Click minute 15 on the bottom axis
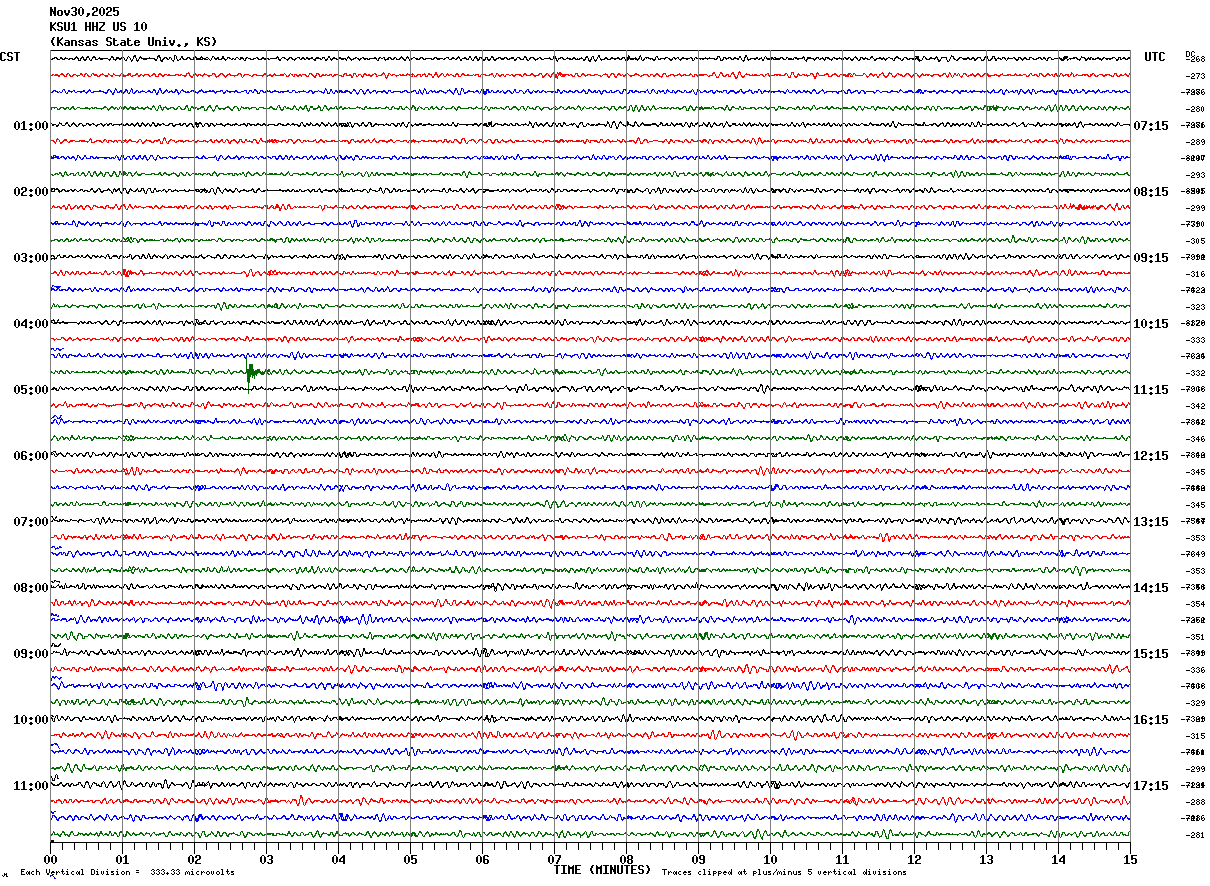The width and height of the screenshot is (1210, 886). tap(1129, 859)
